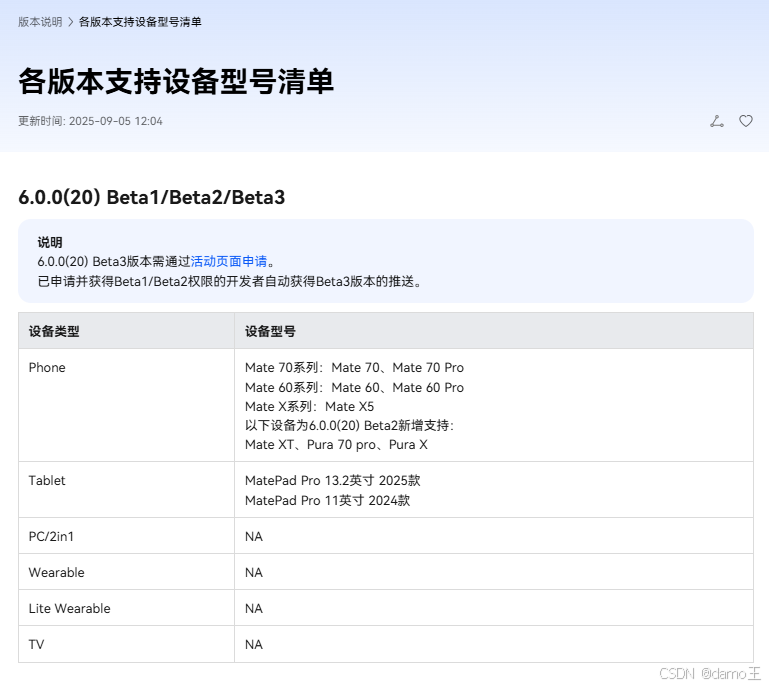Screen dimensions: 769x687
Task: Click the Mate 60系列 model line
Action: point(354,387)
